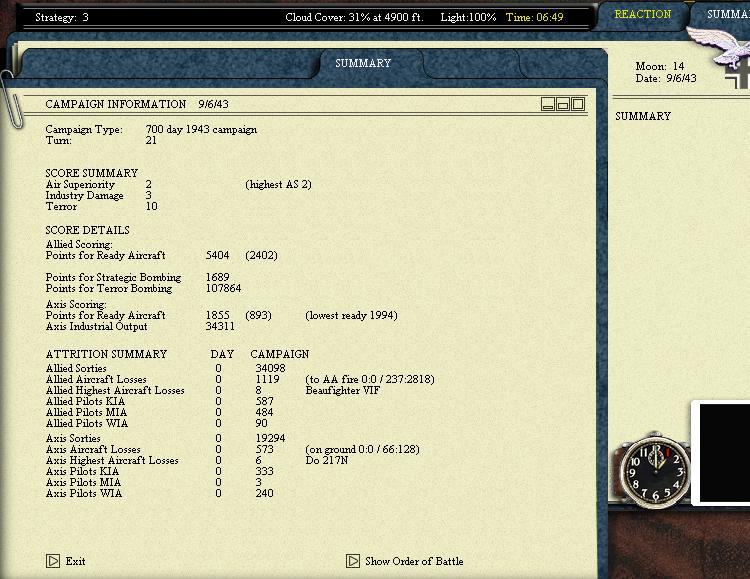Click Cloud Cover: 31% at 4900 ft.

pyautogui.click(x=354, y=17)
